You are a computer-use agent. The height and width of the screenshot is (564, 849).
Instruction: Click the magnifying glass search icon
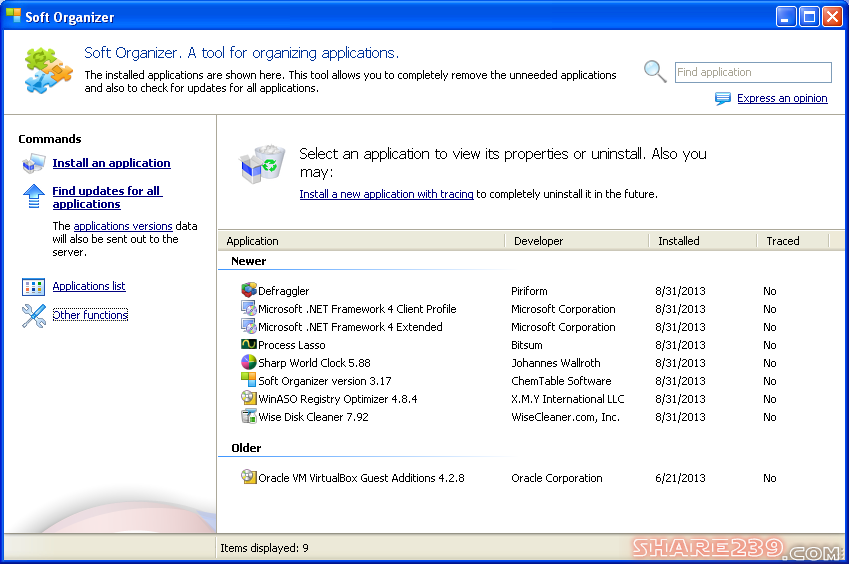[x=655, y=71]
